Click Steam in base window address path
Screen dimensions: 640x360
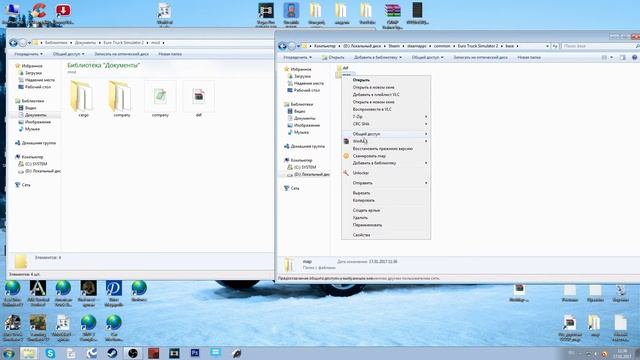(x=394, y=46)
